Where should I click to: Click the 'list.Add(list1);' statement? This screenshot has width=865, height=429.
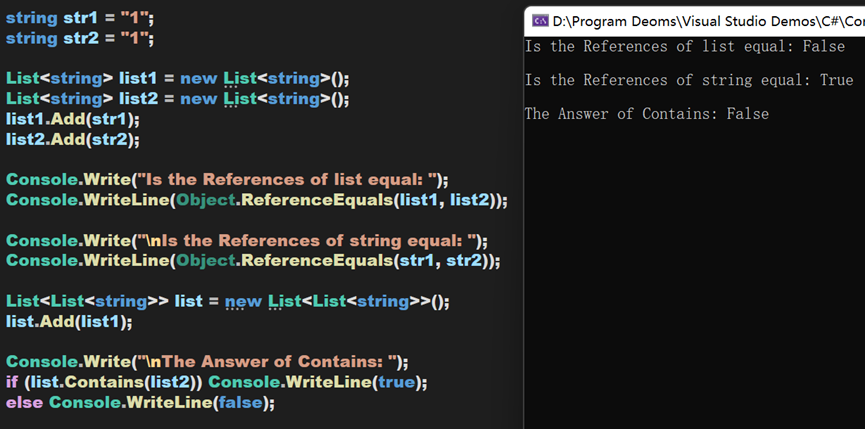(x=69, y=322)
